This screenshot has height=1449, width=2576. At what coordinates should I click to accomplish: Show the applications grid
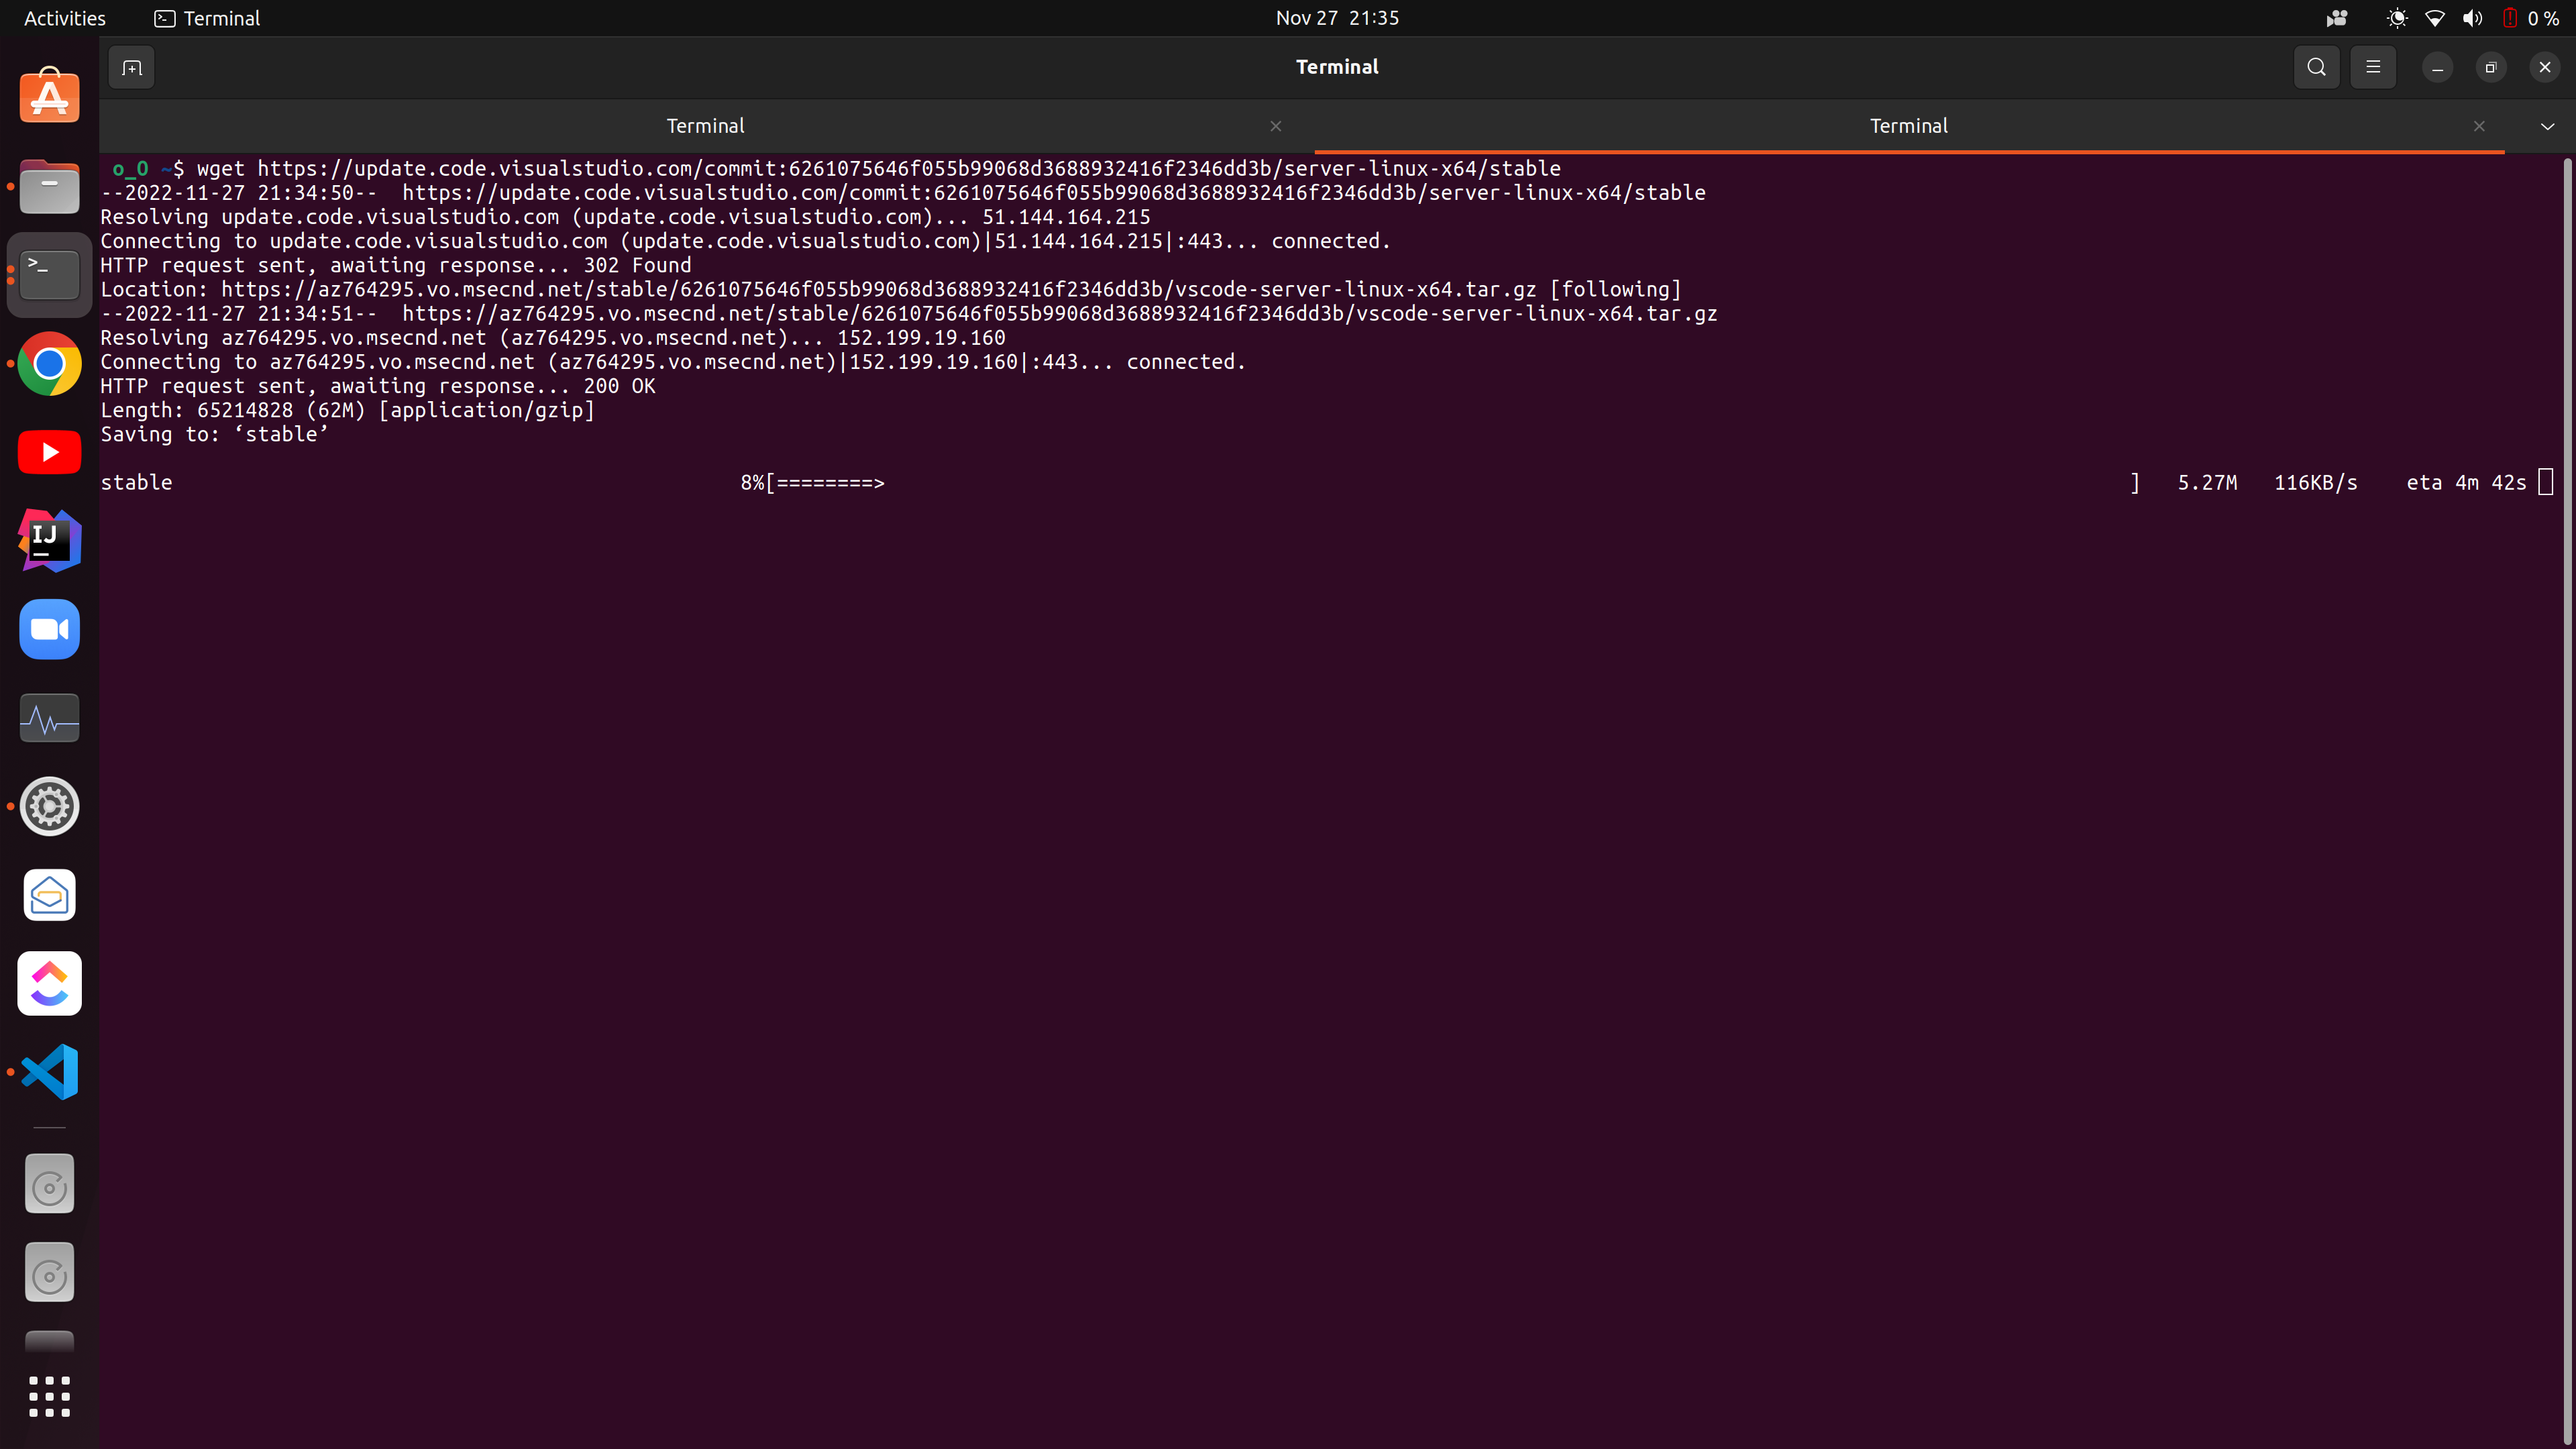[49, 1396]
